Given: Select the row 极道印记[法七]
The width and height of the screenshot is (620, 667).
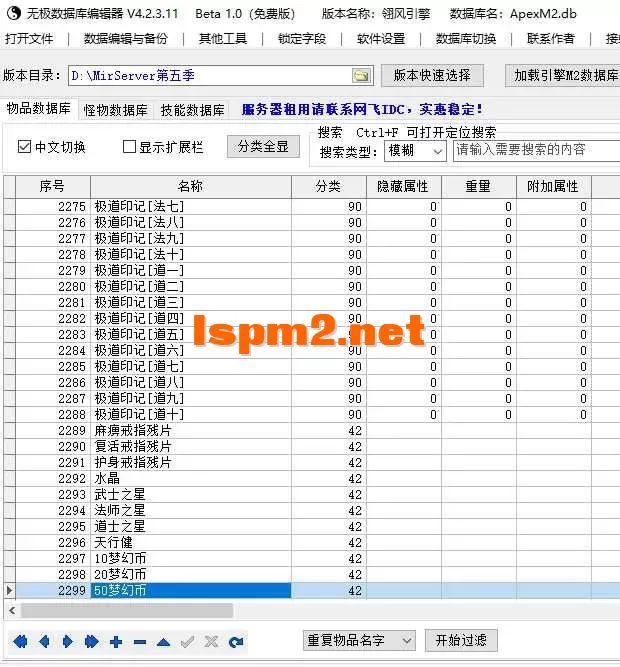Looking at the screenshot, I should (311, 207).
